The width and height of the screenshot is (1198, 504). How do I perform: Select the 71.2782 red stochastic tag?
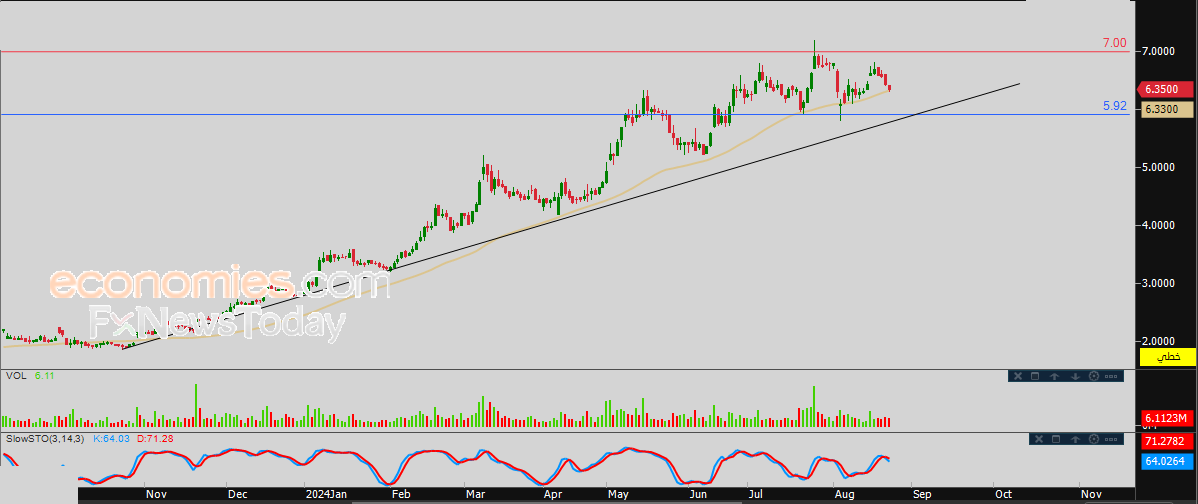(1168, 441)
